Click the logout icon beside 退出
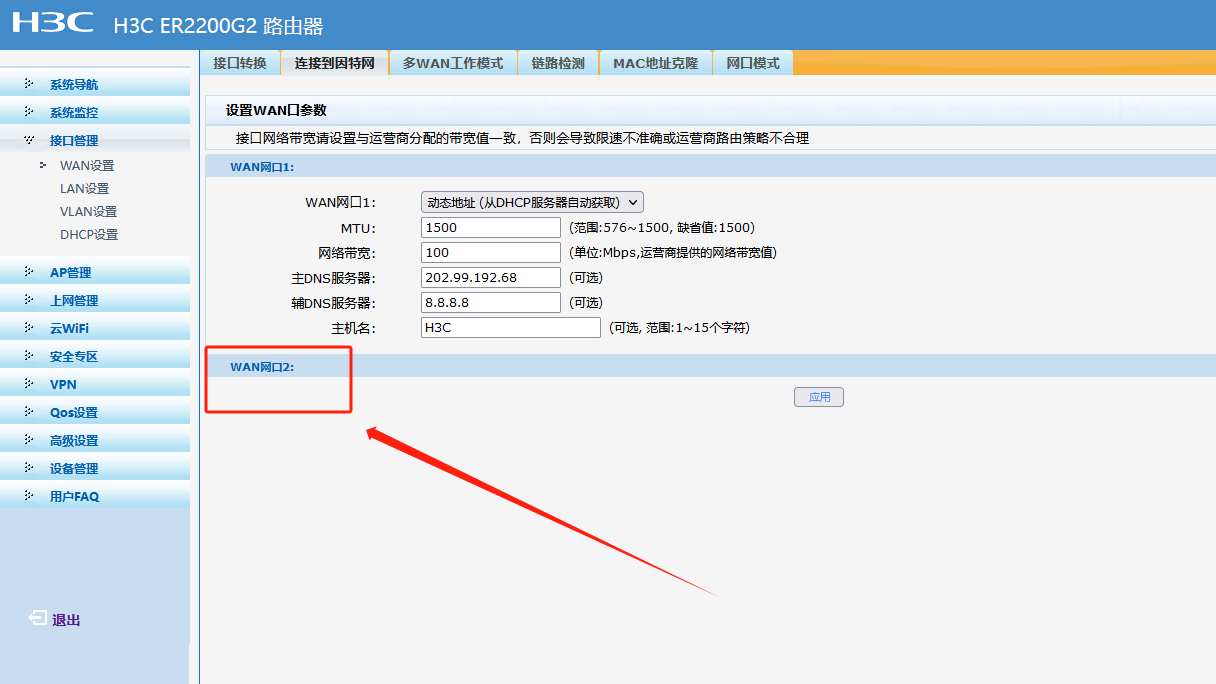1216x684 pixels. 37,619
